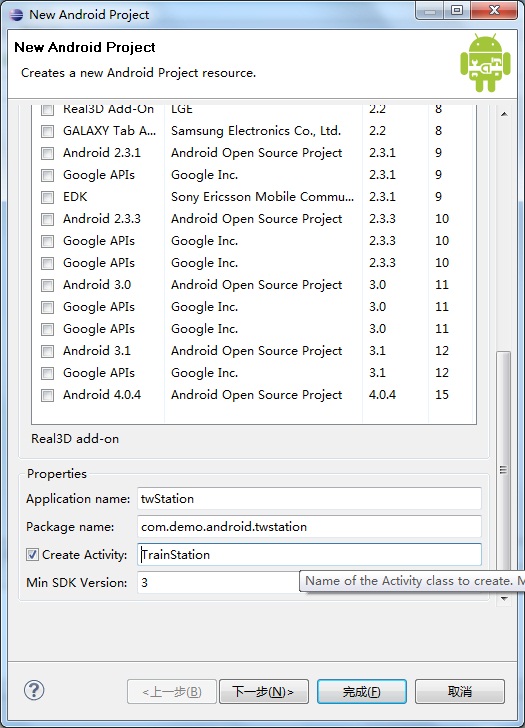The image size is (525, 728).
Task: Click the scroll down arrow near Properties
Action: click(504, 598)
